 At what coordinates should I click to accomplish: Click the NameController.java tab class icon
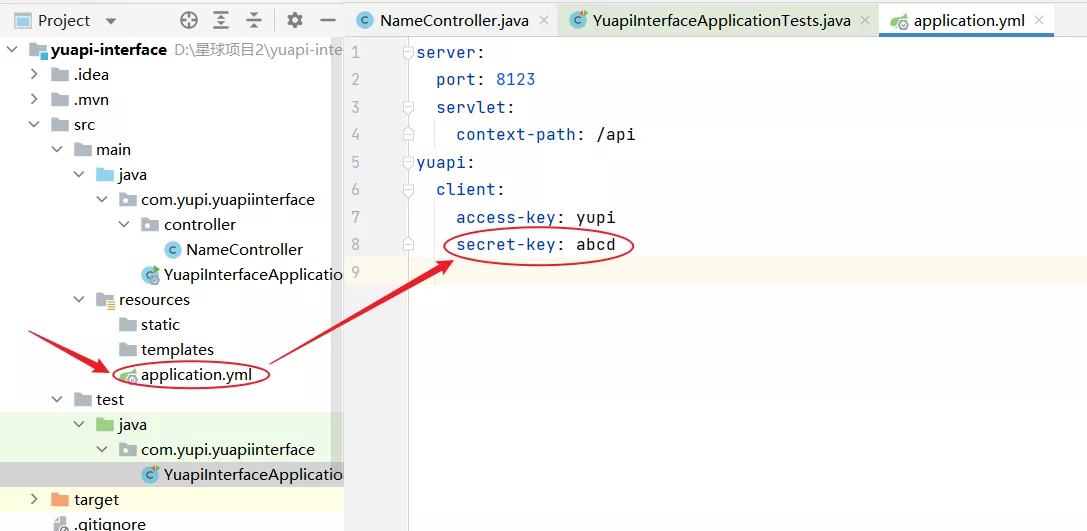365,21
